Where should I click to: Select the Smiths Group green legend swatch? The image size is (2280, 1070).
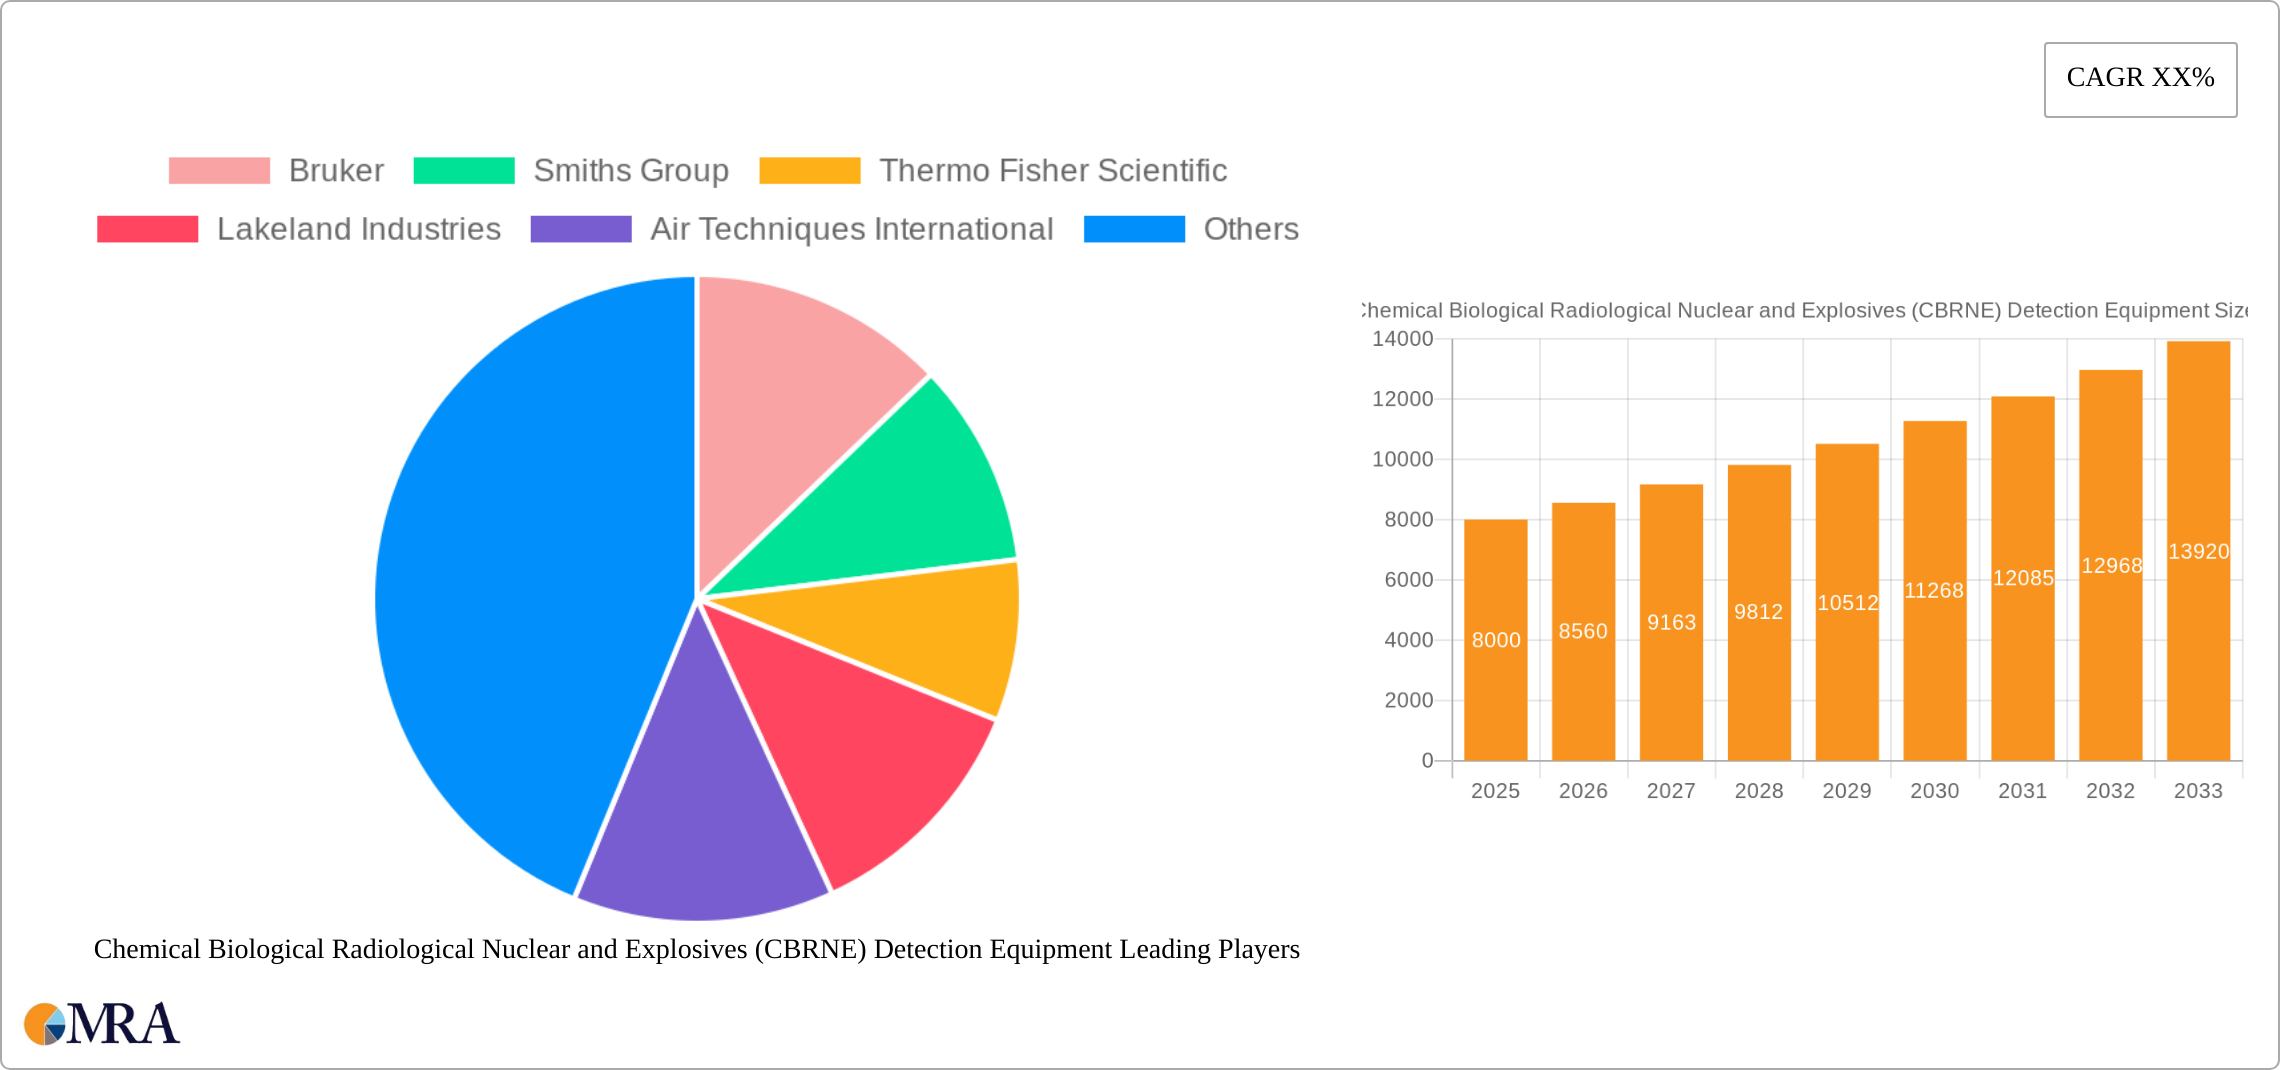click(464, 170)
